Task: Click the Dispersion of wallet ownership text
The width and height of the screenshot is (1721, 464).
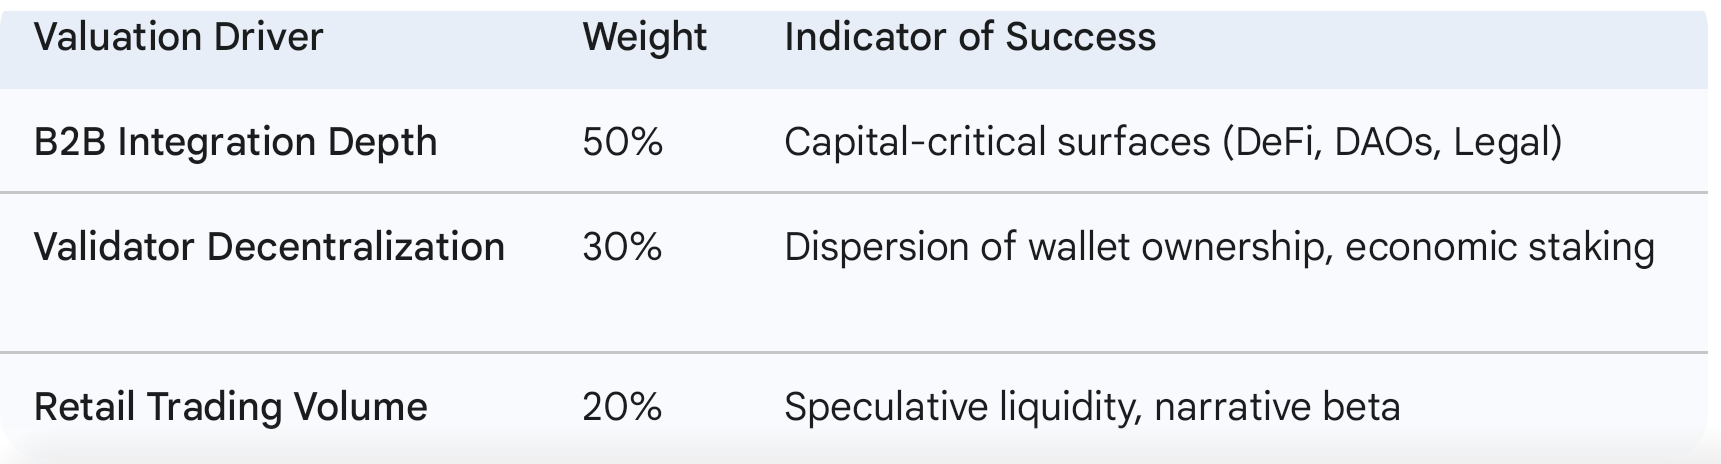Action: [1055, 246]
